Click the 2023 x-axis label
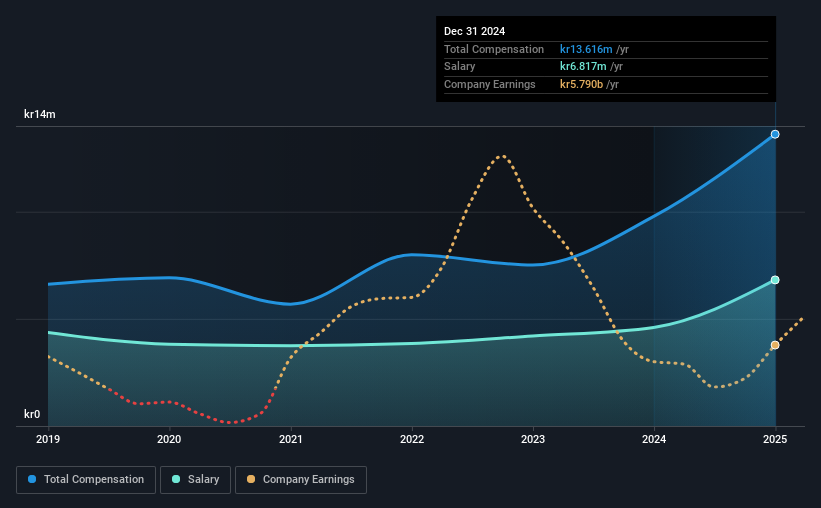 point(533,439)
